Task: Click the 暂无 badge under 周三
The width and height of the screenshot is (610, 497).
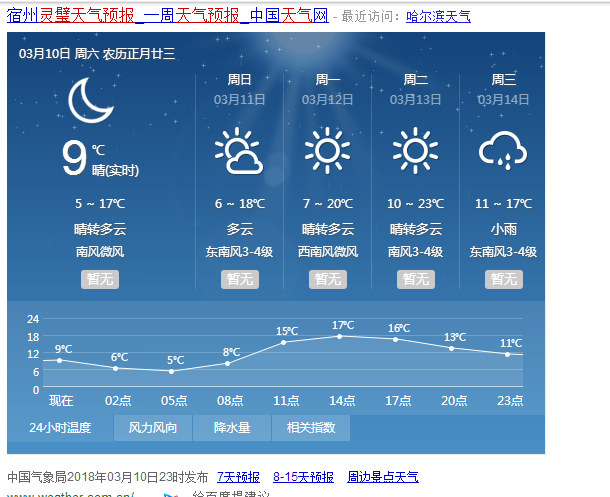Action: coord(504,279)
